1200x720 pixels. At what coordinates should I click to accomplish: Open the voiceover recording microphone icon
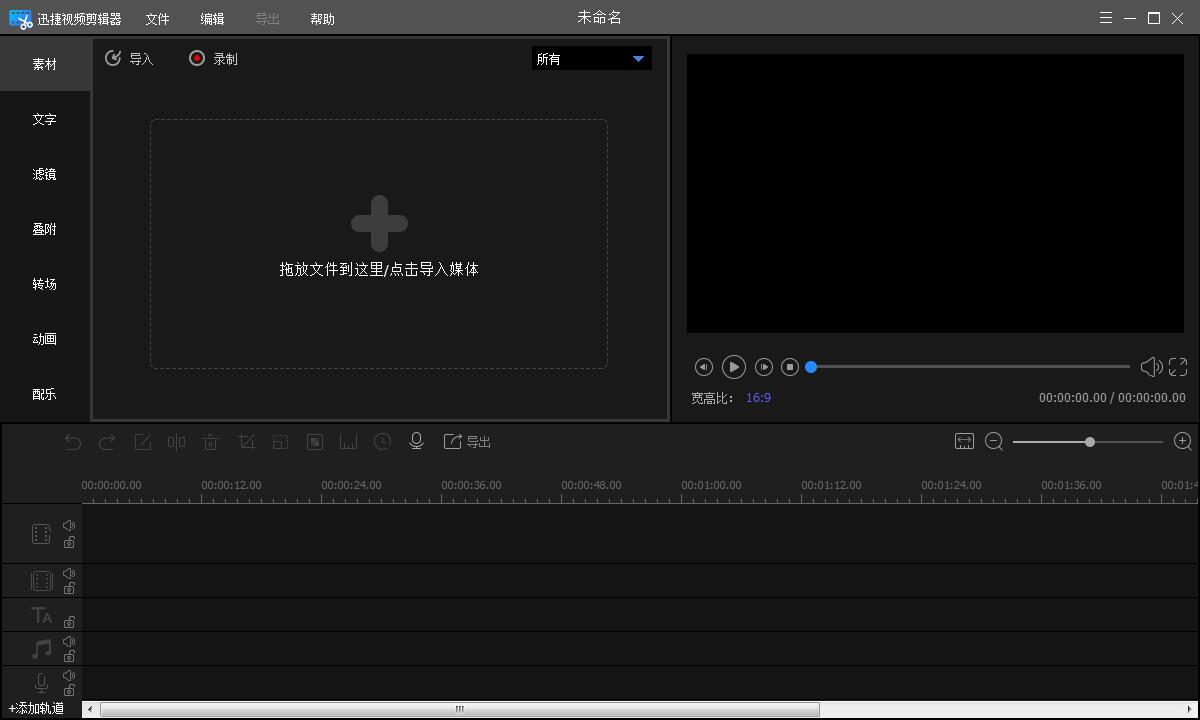[416, 441]
